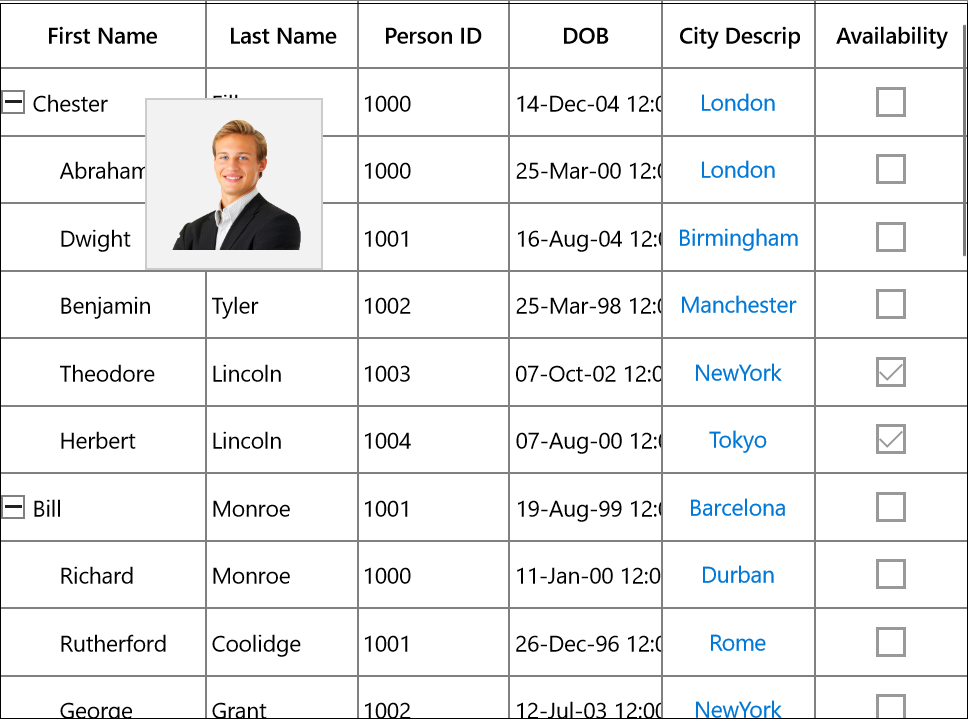
Task: Follow the Tokyo link
Action: point(738,440)
